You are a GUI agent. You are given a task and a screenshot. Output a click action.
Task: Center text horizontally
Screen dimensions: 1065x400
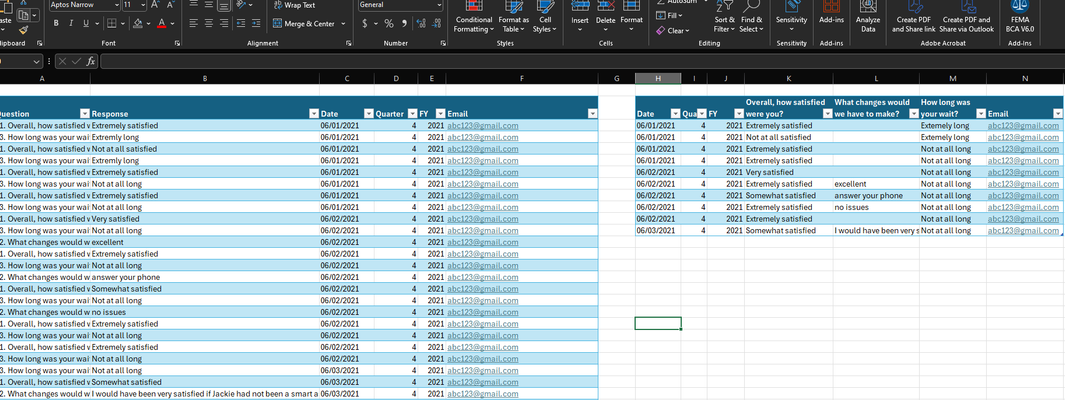pyautogui.click(x=209, y=23)
